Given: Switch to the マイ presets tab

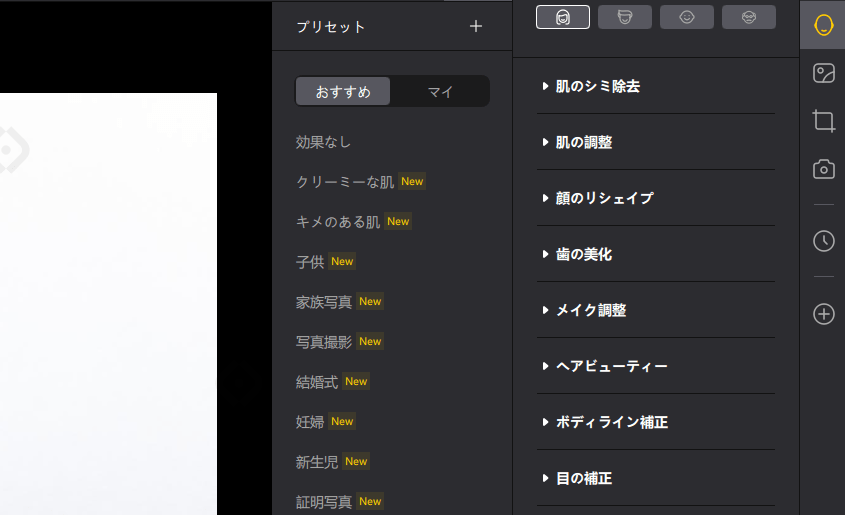Looking at the screenshot, I should [x=440, y=92].
